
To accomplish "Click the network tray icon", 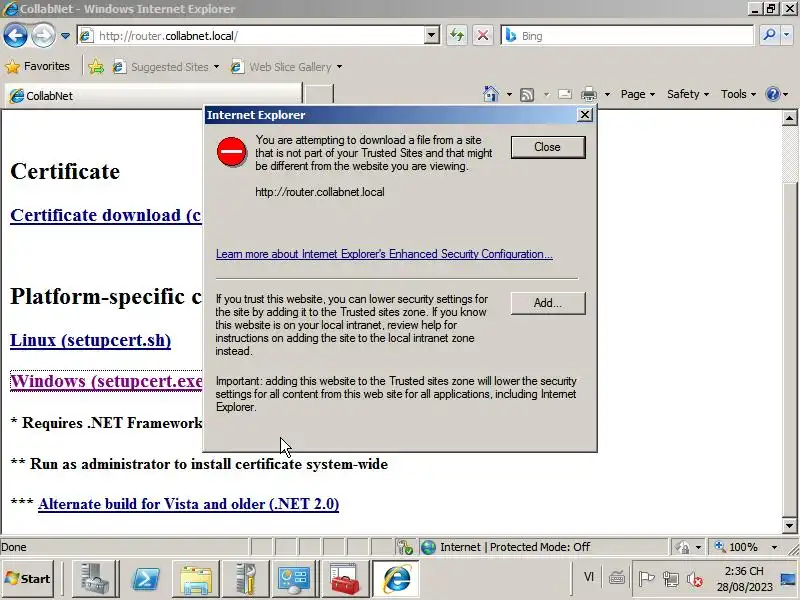I will coord(670,579).
